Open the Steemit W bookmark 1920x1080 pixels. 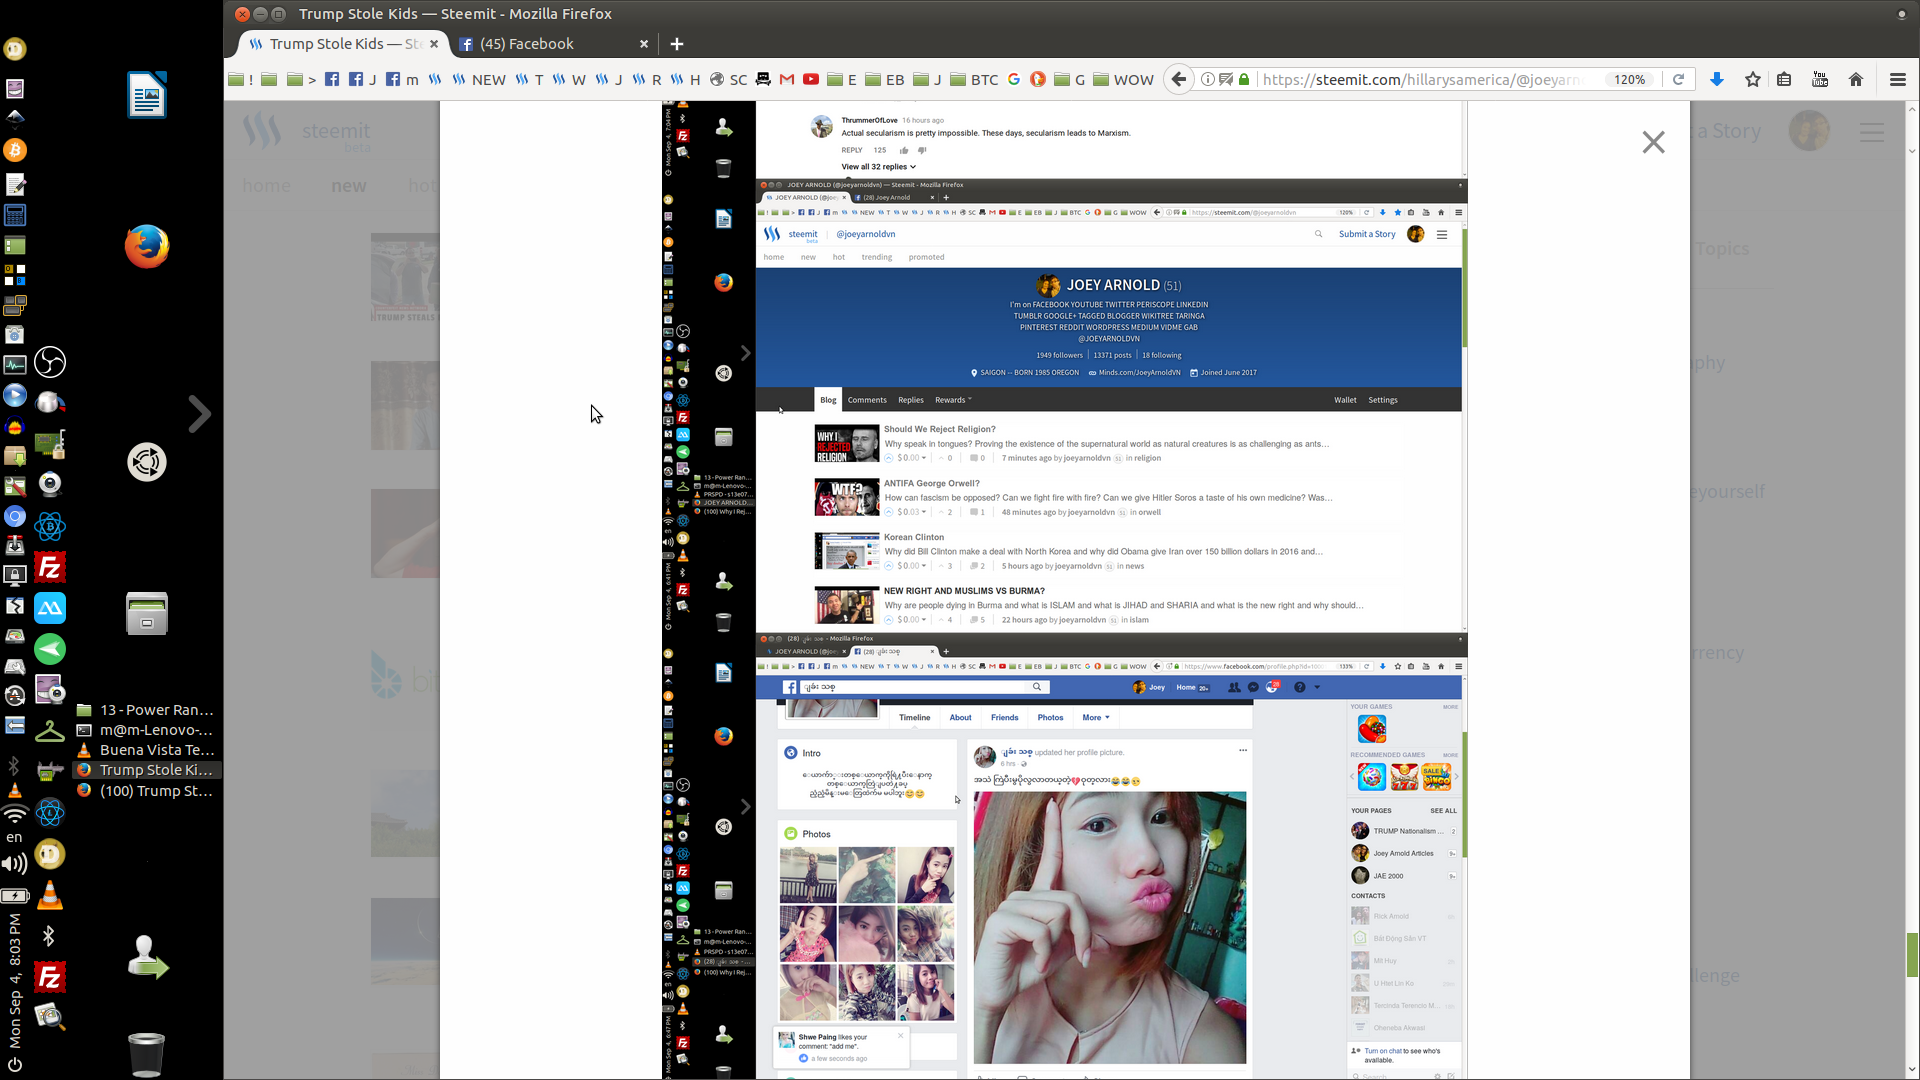pyautogui.click(x=569, y=80)
